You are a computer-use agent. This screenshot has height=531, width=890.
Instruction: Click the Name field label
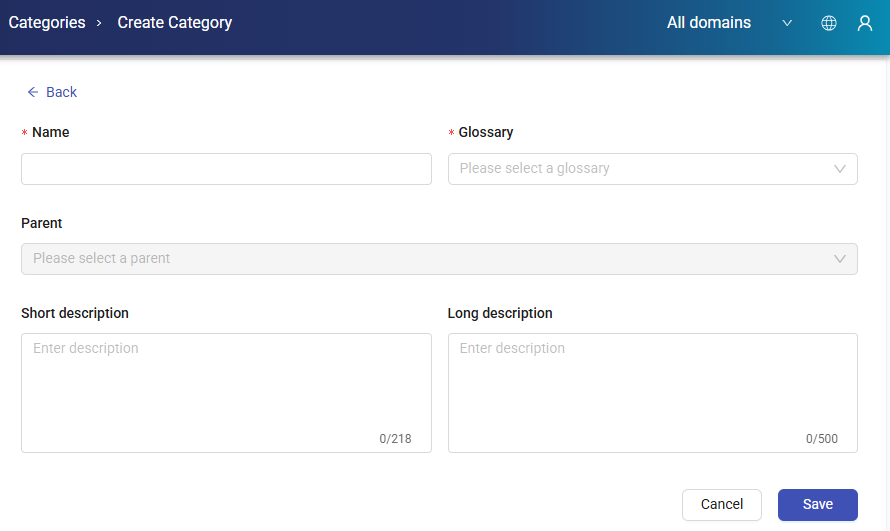(x=51, y=132)
